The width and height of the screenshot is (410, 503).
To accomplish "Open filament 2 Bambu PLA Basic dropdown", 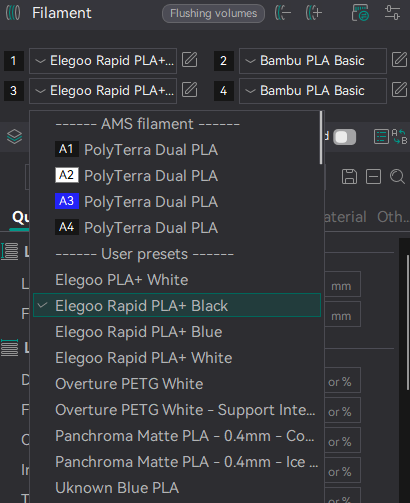I will (x=313, y=61).
